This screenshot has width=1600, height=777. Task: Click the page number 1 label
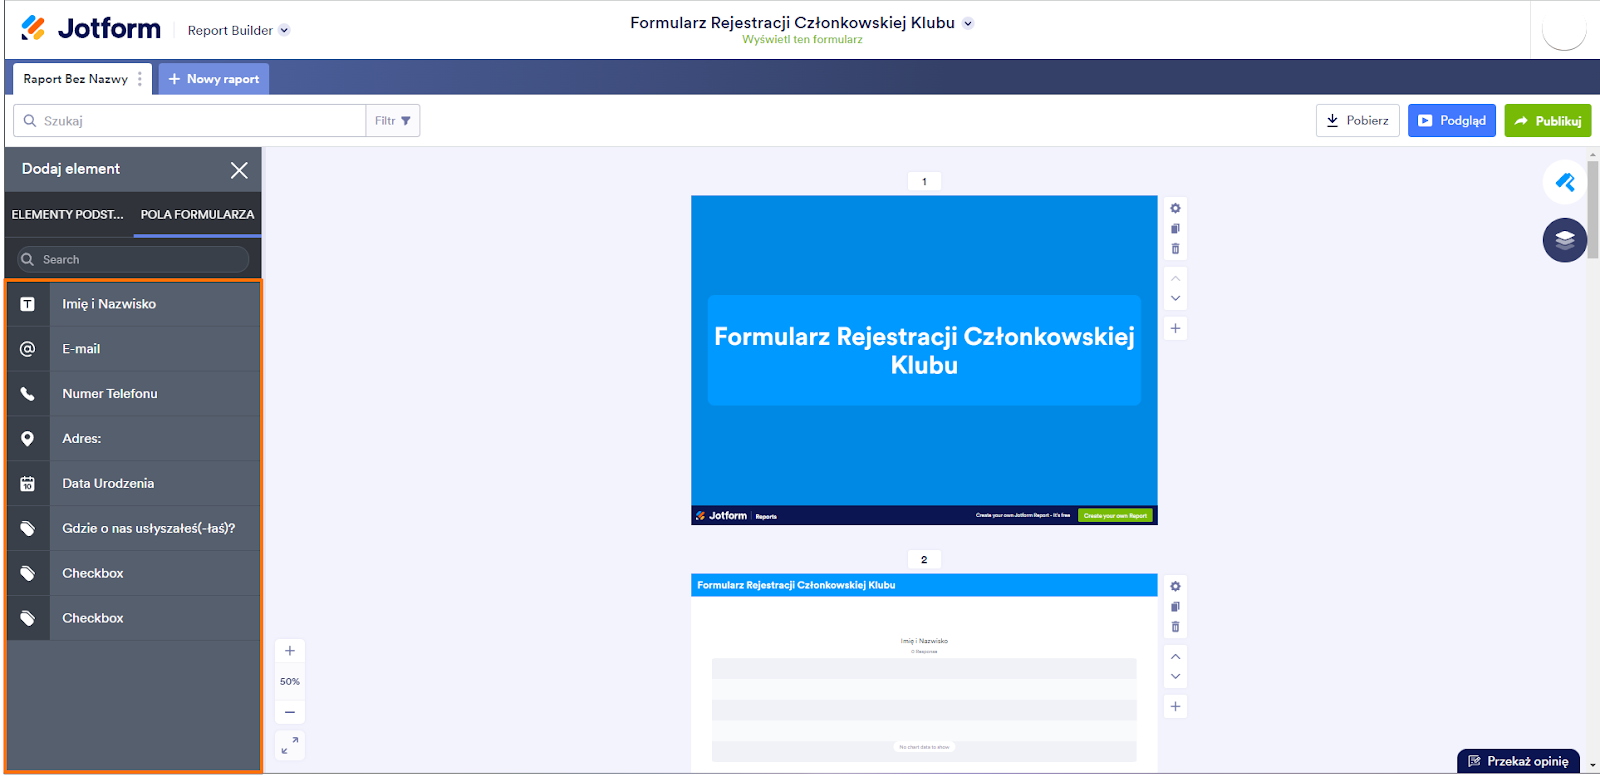924,182
